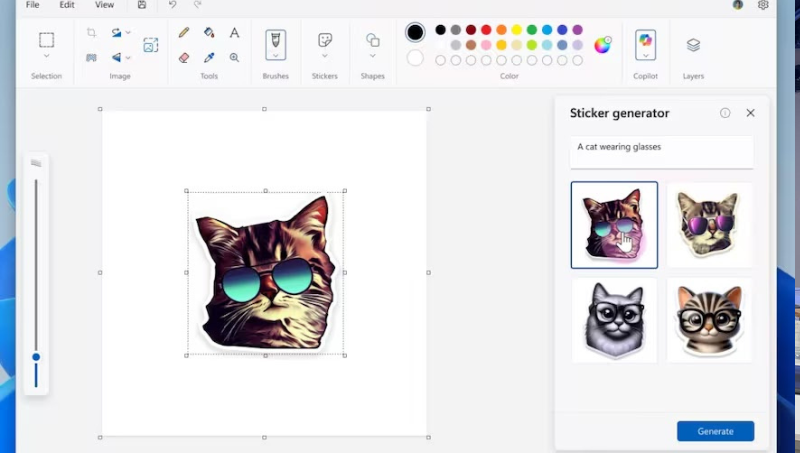The height and width of the screenshot is (453, 800).
Task: Choose the Text tool
Action: click(x=234, y=33)
